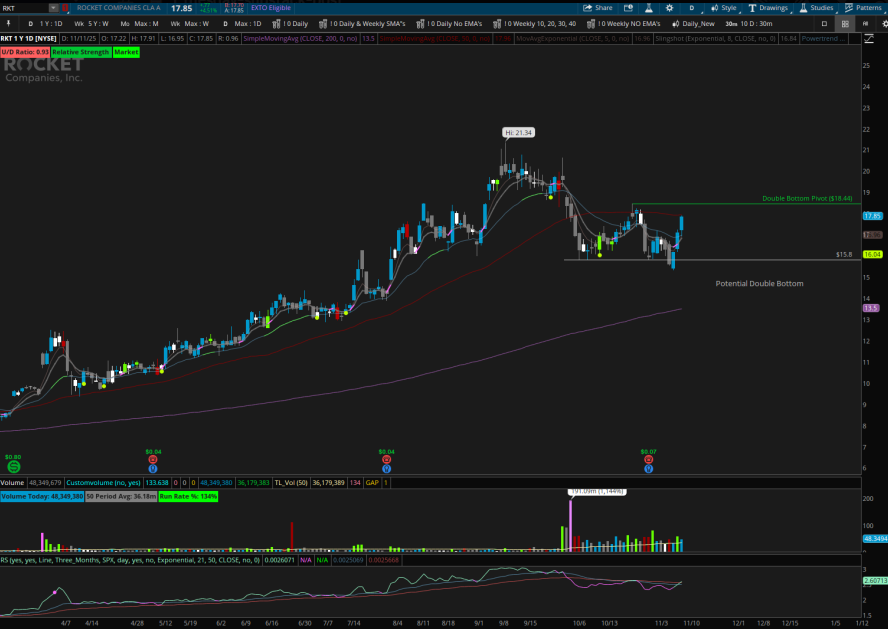Open the Edit studies flask icon

(x=648, y=8)
